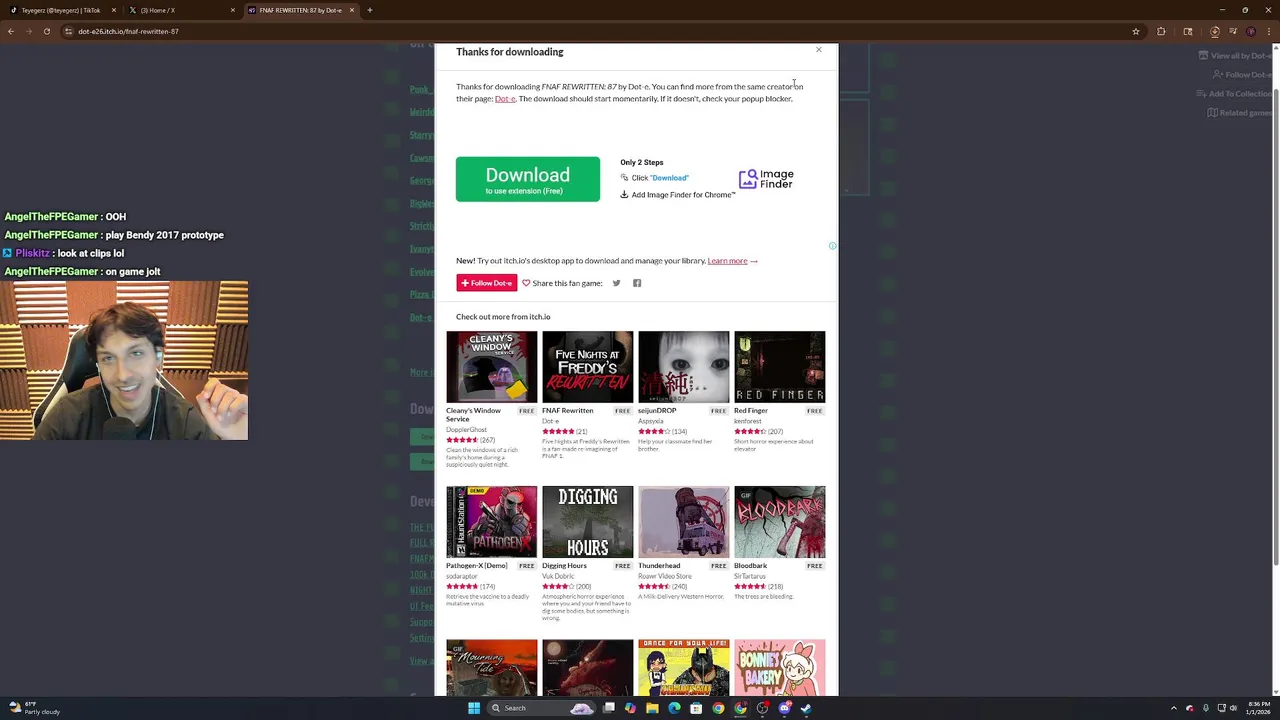Switch to the Home / X tab
Screen dimensions: 1280x720
(x=181, y=10)
